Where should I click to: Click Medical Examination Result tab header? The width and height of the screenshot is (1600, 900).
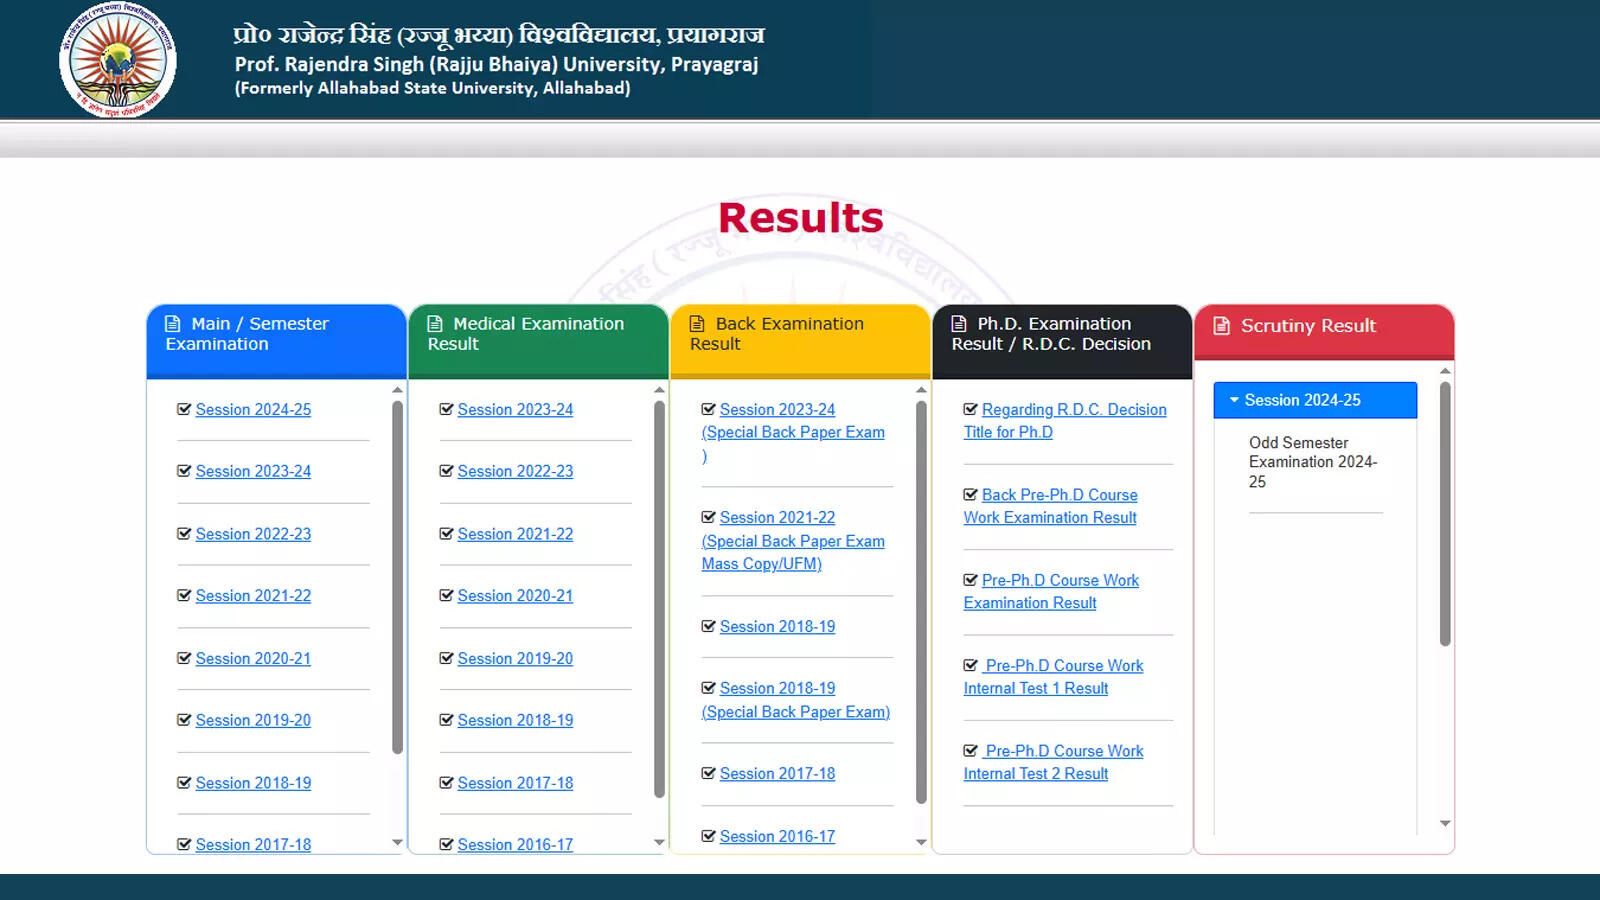pyautogui.click(x=538, y=341)
